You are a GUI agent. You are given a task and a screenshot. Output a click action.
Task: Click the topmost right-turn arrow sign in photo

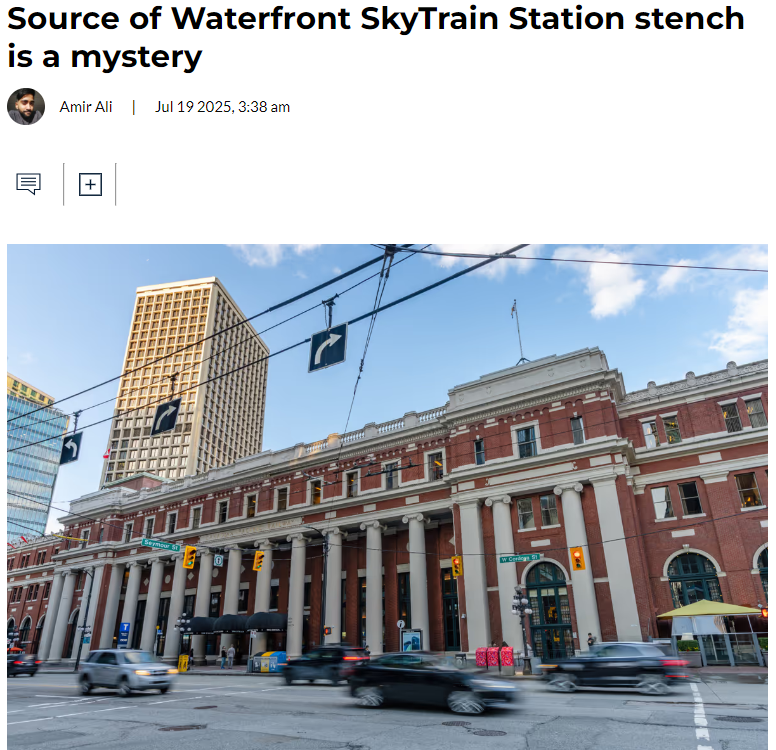pyautogui.click(x=328, y=347)
